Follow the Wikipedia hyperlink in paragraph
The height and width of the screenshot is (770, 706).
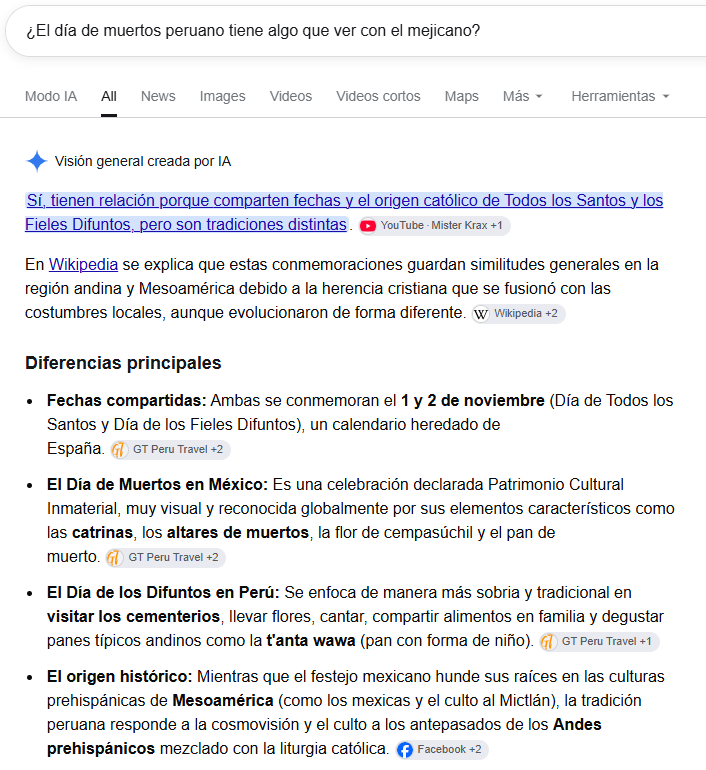coord(83,265)
